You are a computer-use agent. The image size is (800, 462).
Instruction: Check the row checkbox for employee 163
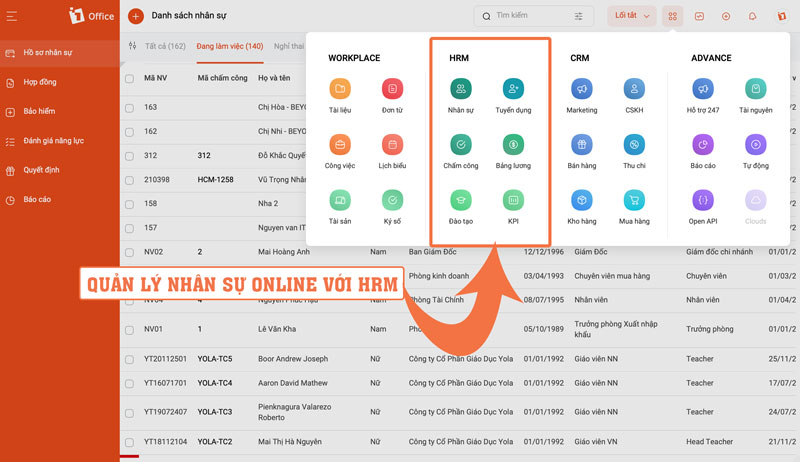point(130,108)
